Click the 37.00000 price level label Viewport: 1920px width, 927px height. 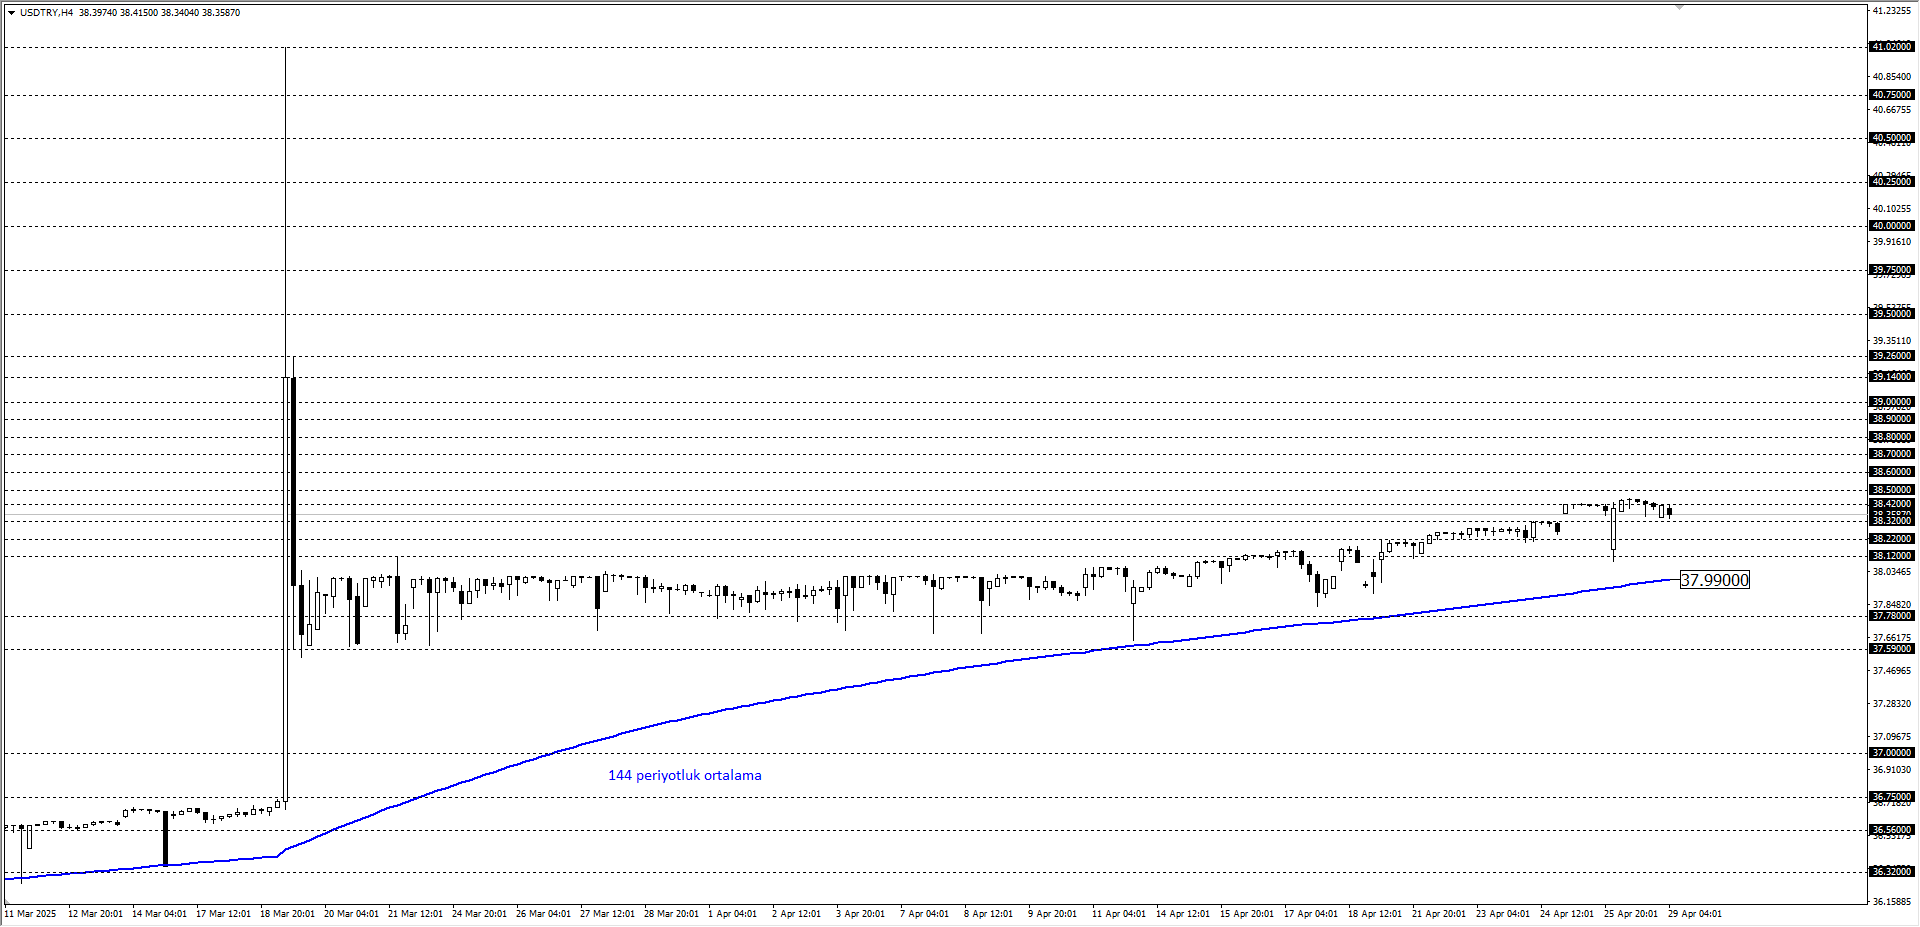click(x=1891, y=753)
